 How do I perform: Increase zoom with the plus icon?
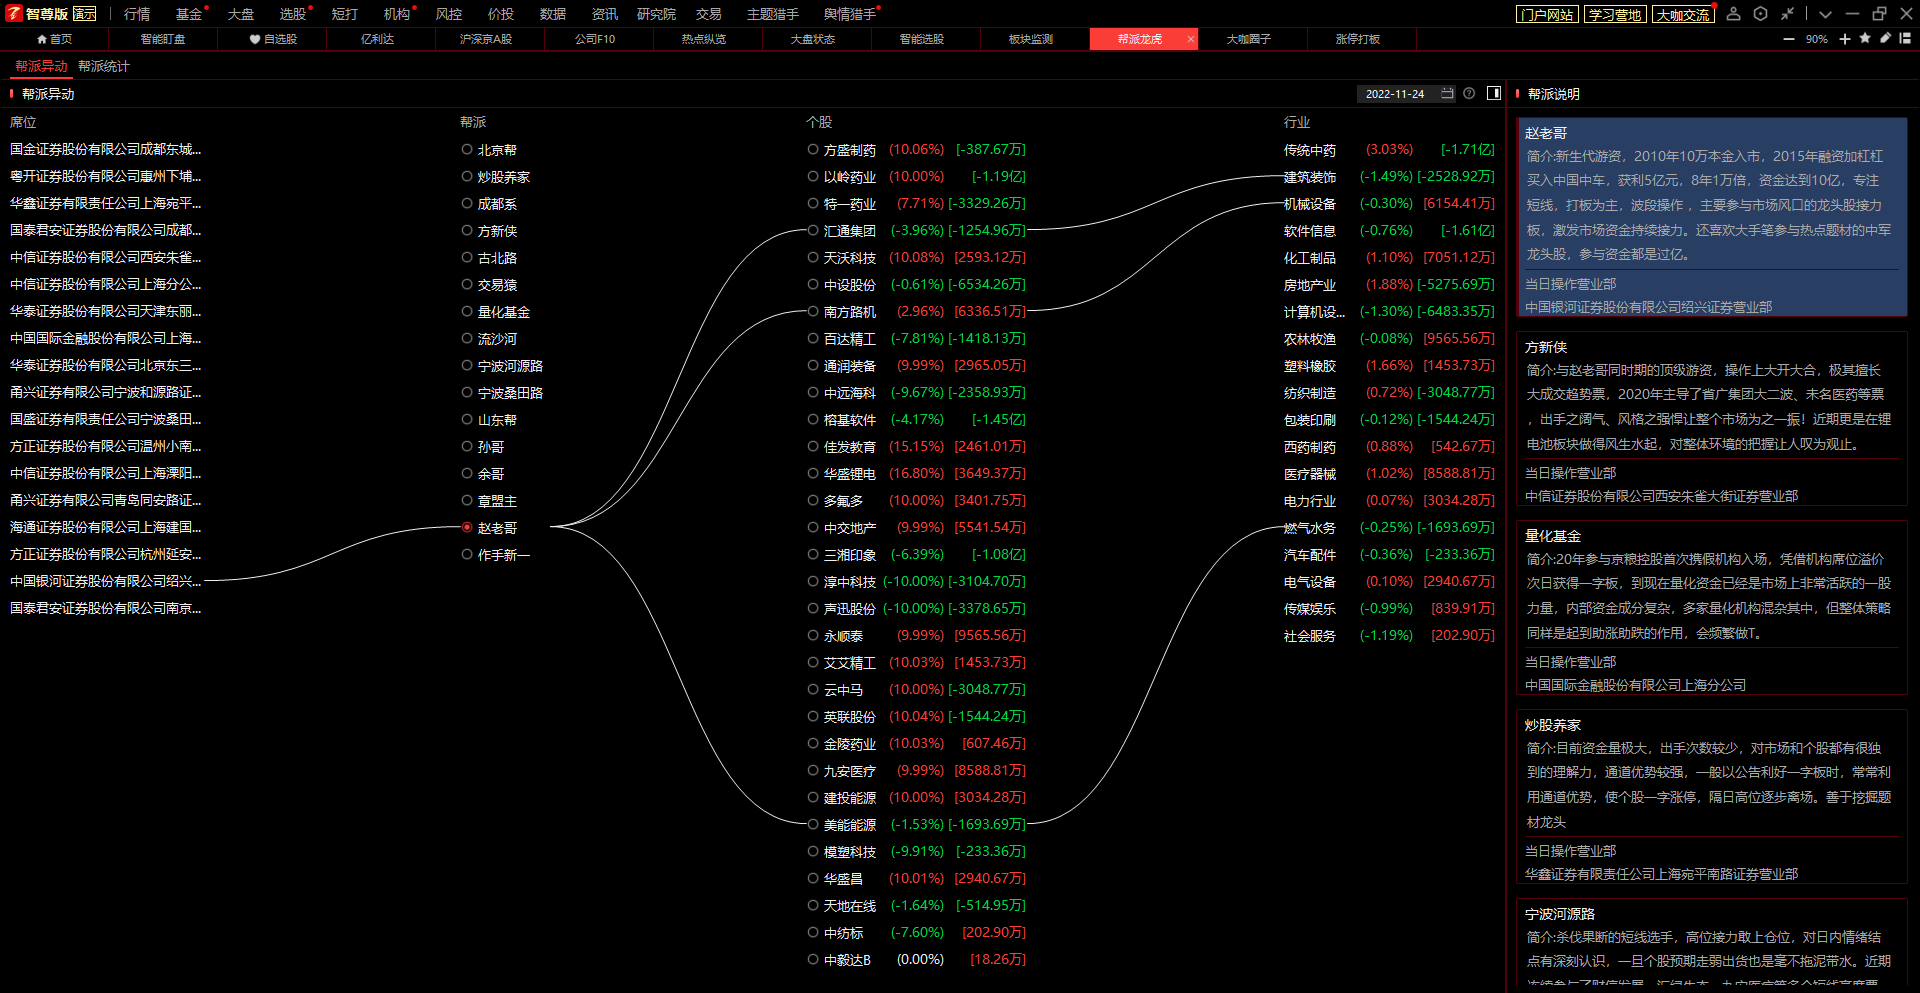[x=1845, y=39]
